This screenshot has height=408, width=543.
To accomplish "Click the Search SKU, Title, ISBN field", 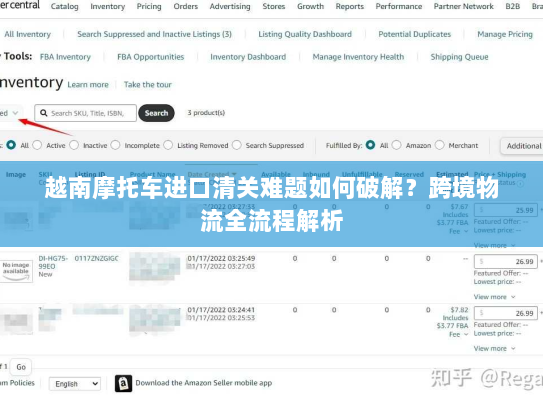I will [86, 113].
